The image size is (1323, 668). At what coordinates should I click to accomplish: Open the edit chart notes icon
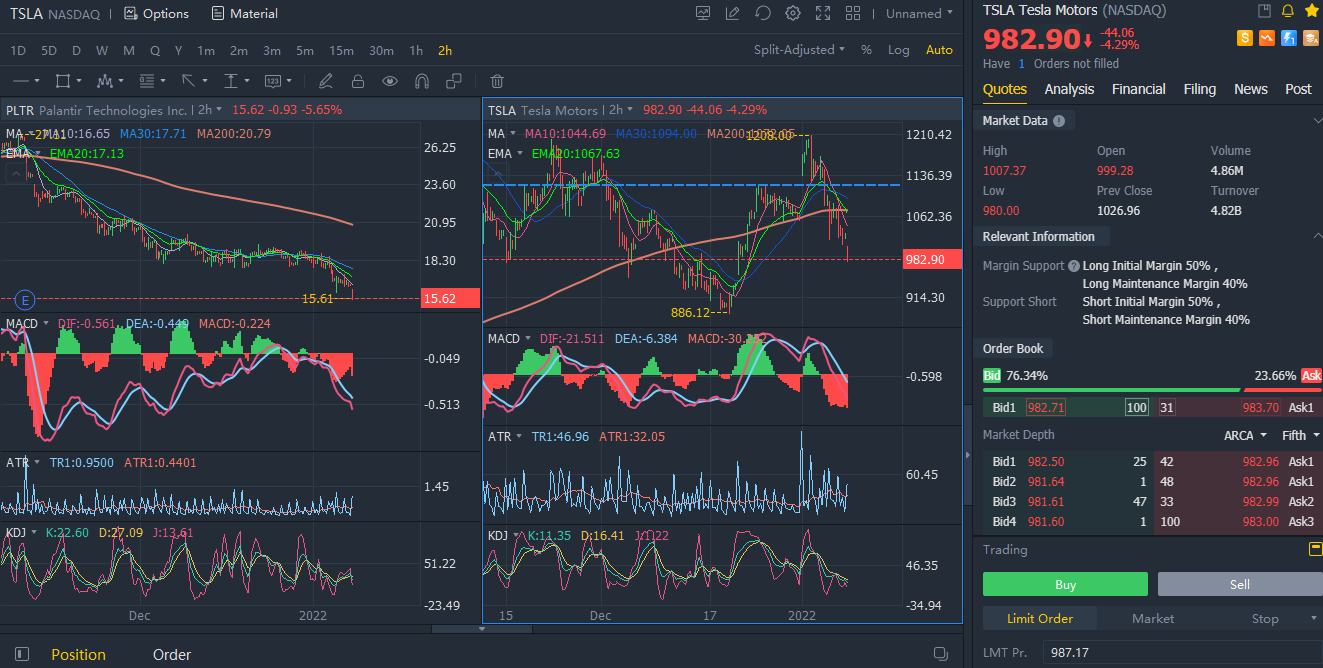pos(733,13)
